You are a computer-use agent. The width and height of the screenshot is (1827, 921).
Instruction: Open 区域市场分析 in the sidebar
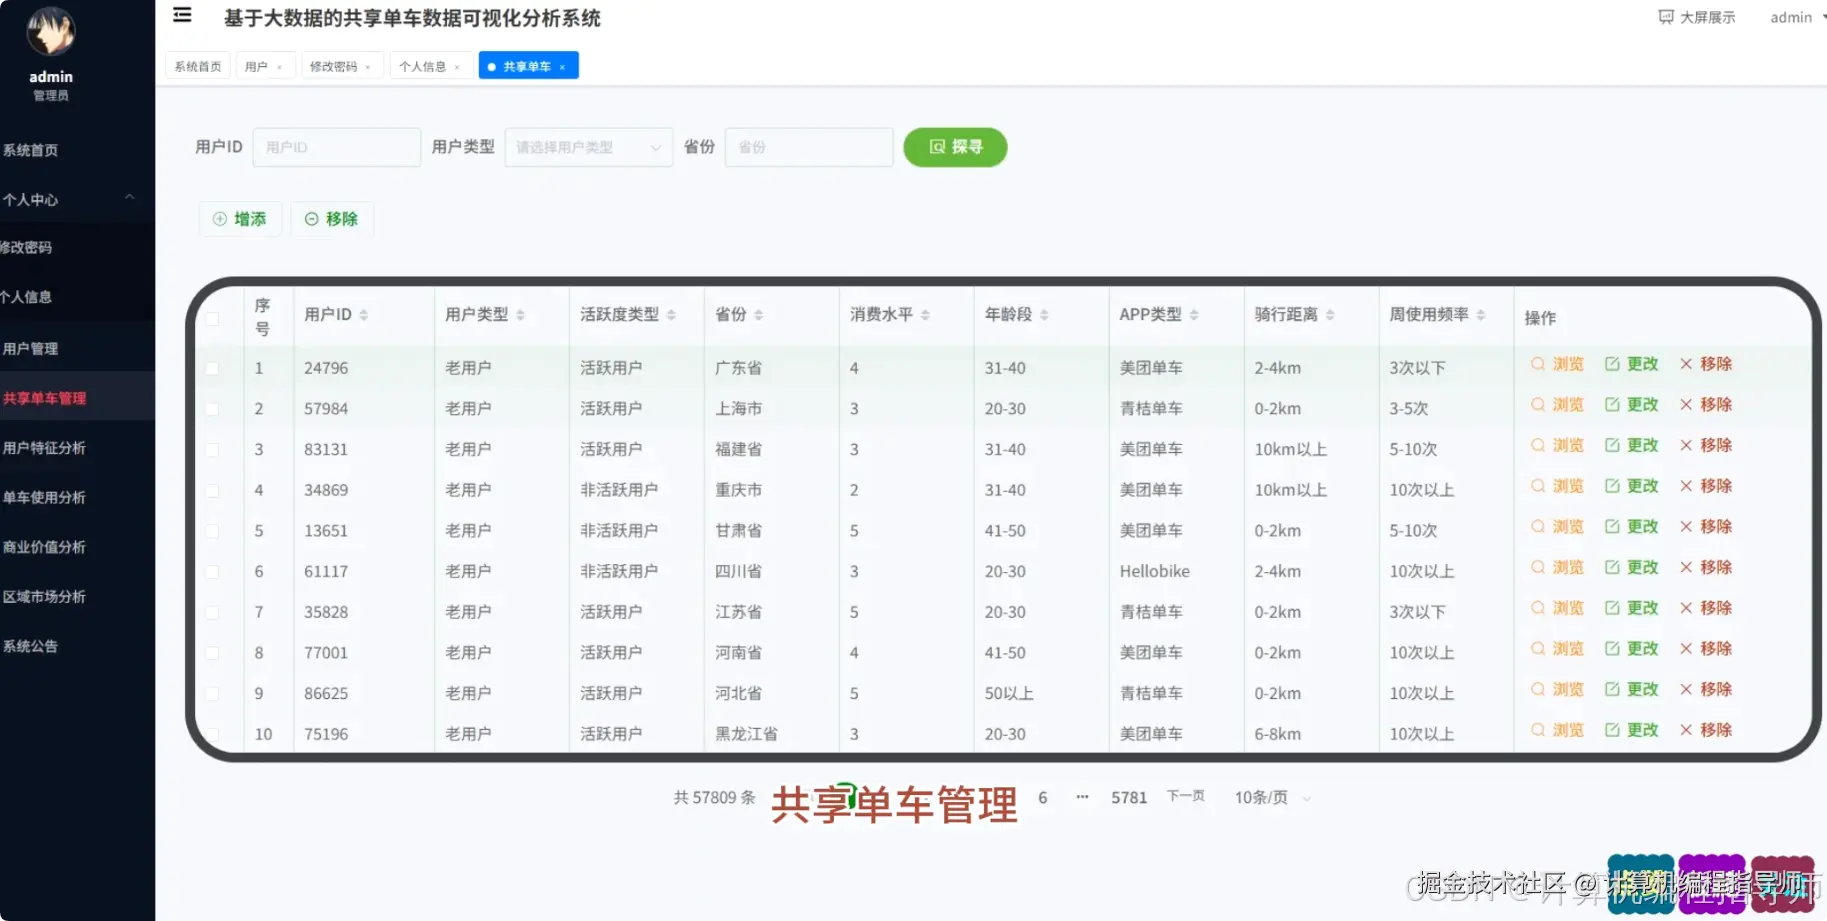coord(77,596)
